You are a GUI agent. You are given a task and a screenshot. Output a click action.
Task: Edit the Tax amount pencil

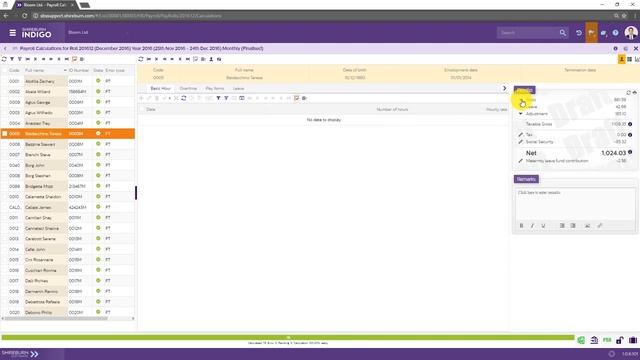coord(520,135)
